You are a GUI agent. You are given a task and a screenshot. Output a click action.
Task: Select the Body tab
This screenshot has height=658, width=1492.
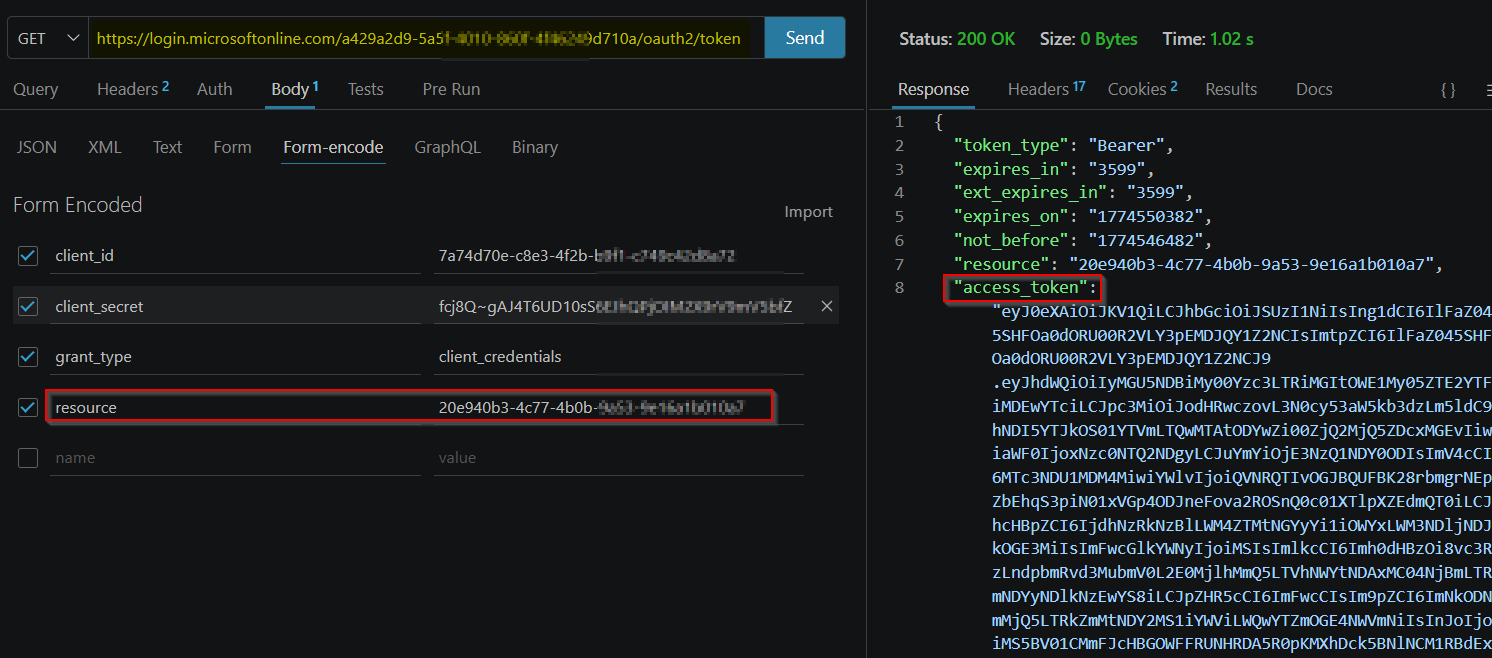point(295,89)
